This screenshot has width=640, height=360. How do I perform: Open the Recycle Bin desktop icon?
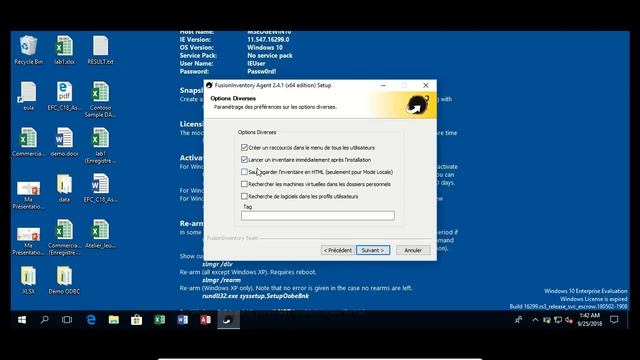(x=28, y=50)
